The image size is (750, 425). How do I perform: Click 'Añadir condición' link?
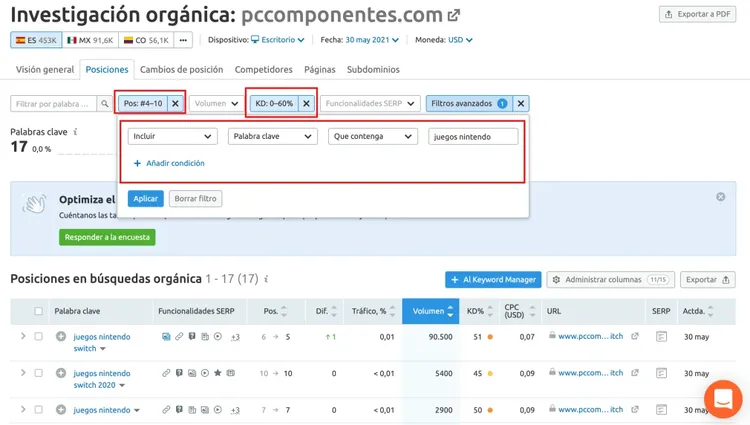[169, 163]
